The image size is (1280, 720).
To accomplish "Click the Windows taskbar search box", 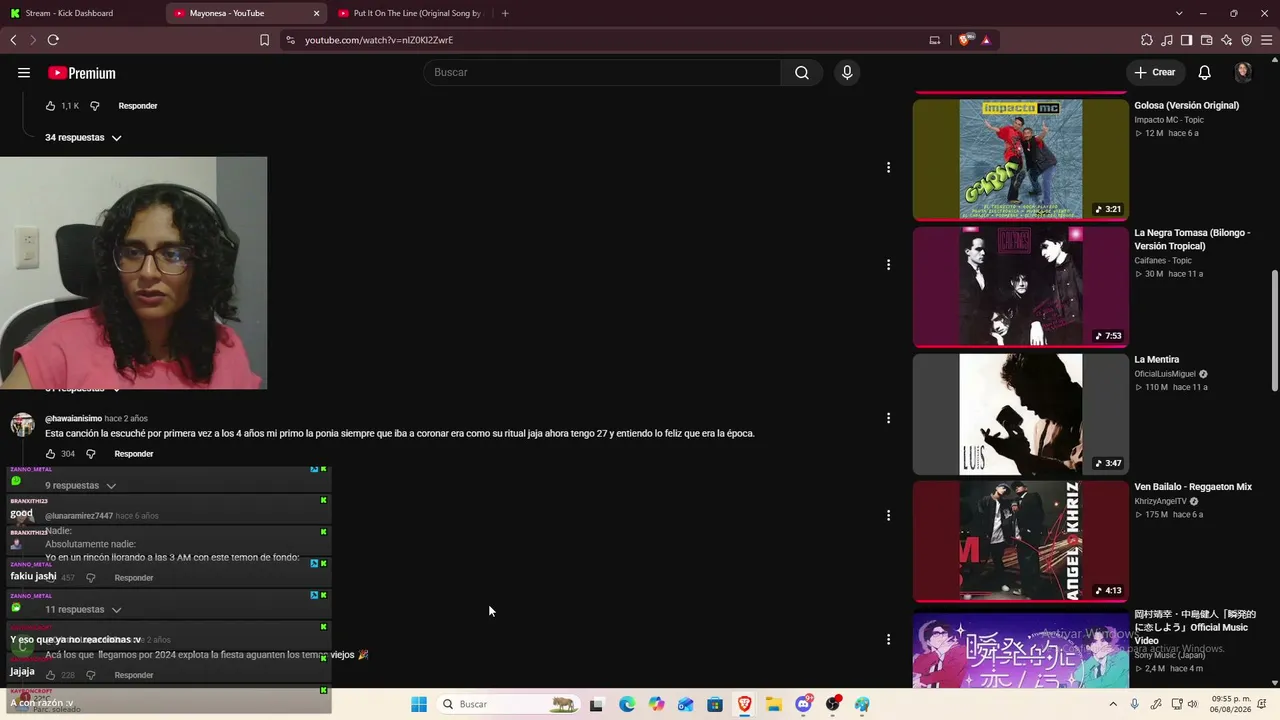I will point(510,704).
